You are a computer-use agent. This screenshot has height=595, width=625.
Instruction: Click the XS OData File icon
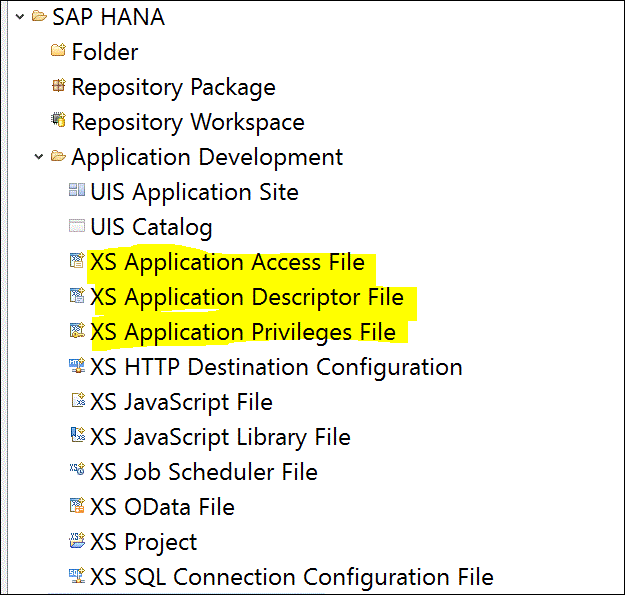point(77,505)
